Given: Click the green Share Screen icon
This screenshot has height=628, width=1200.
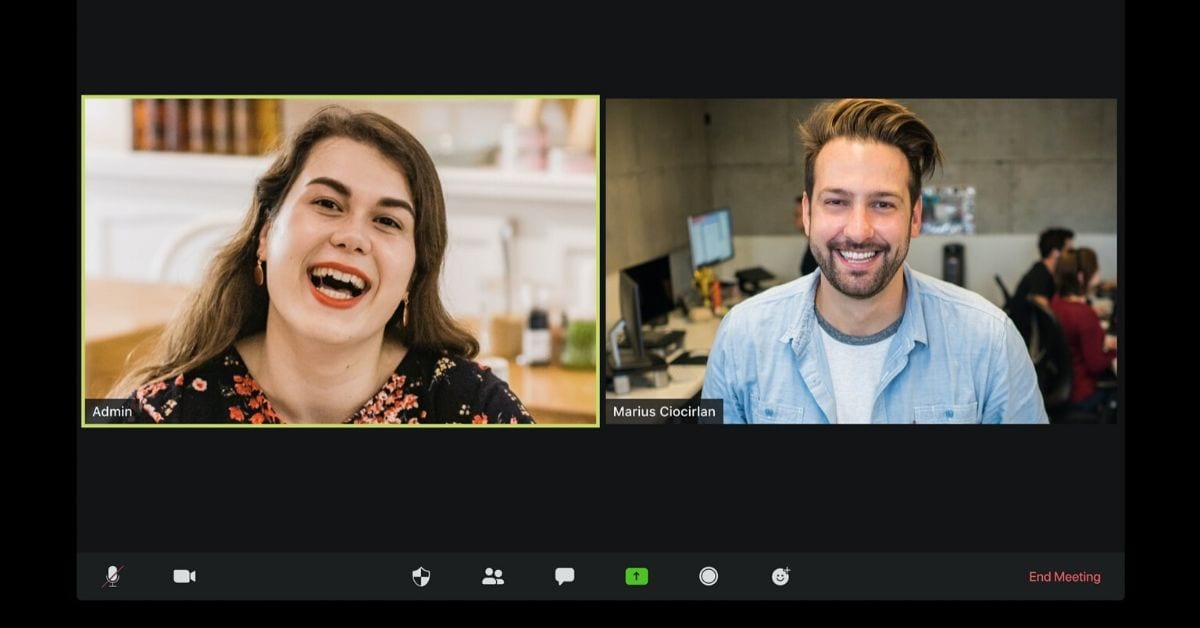Looking at the screenshot, I should coord(636,576).
